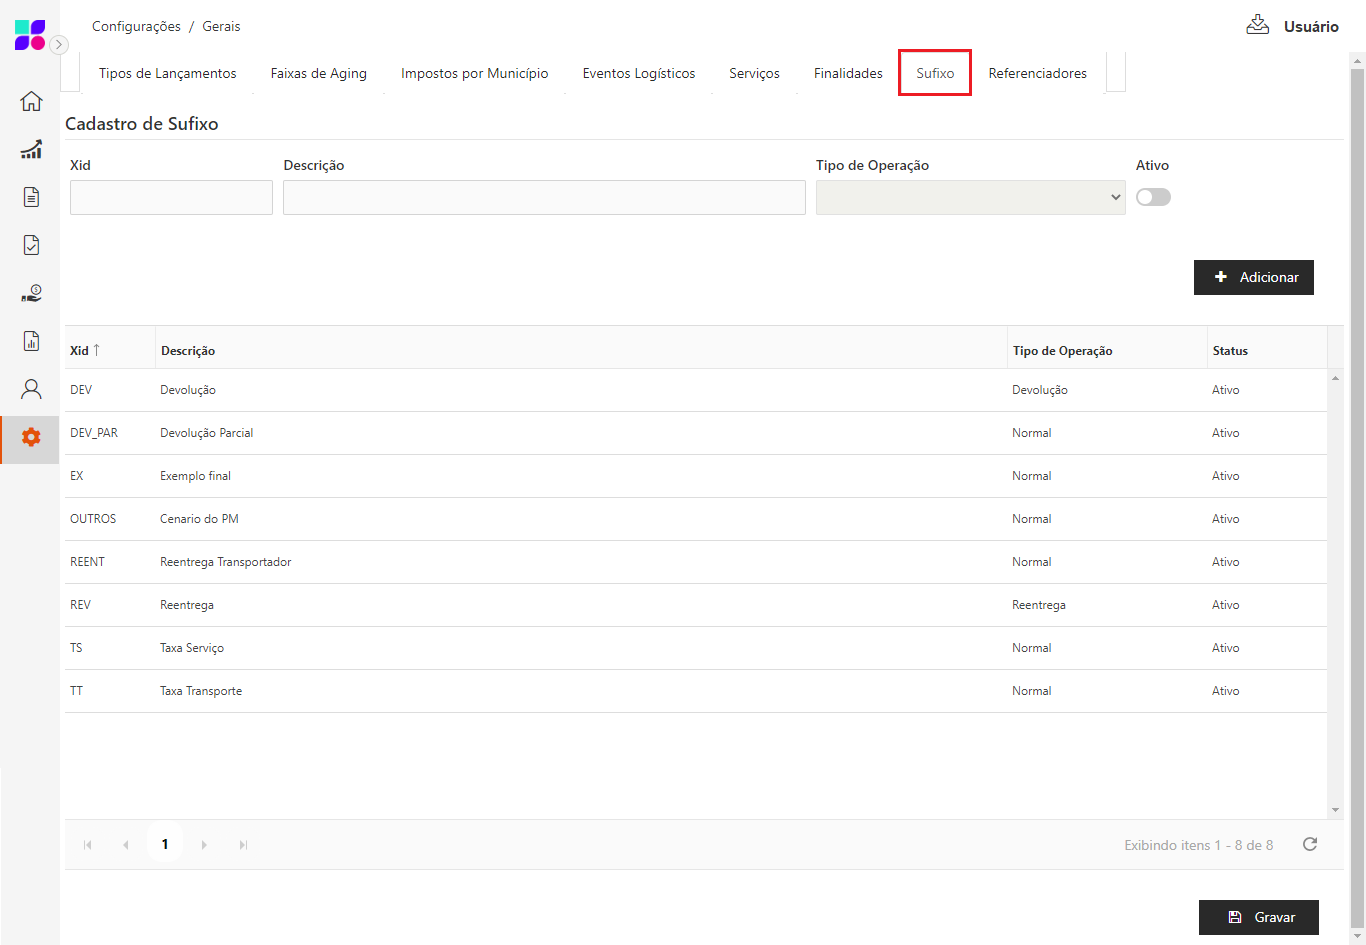
Task: Open the user profile sidebar icon
Action: click(31, 389)
